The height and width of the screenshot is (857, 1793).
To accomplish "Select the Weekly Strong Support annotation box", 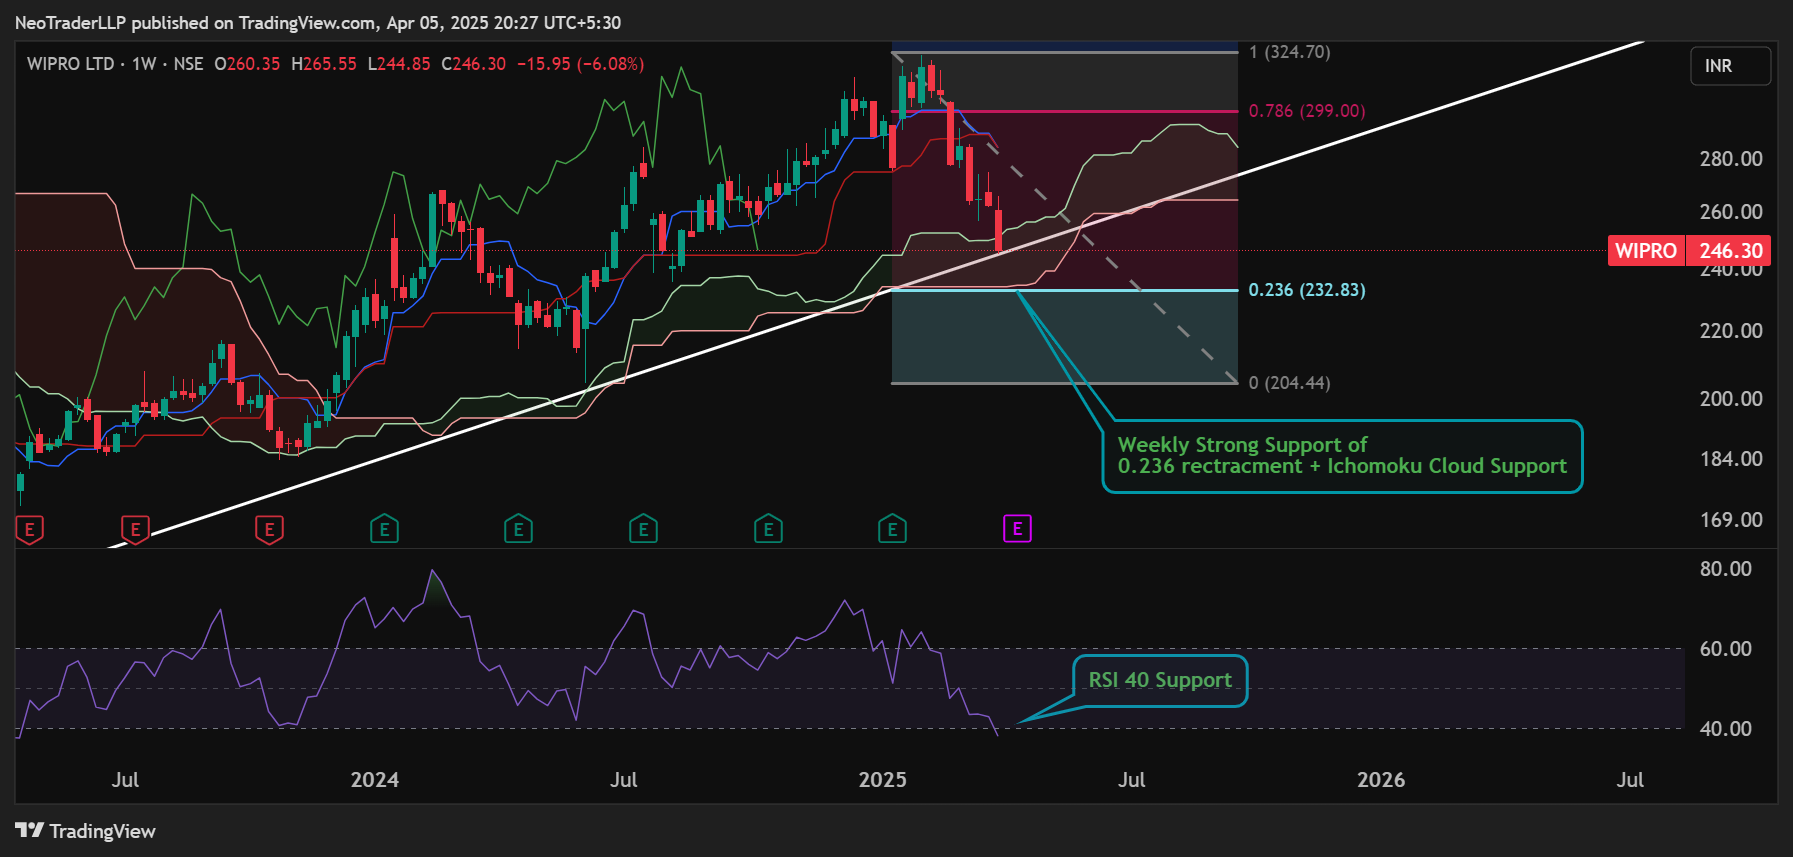I will click(1341, 456).
